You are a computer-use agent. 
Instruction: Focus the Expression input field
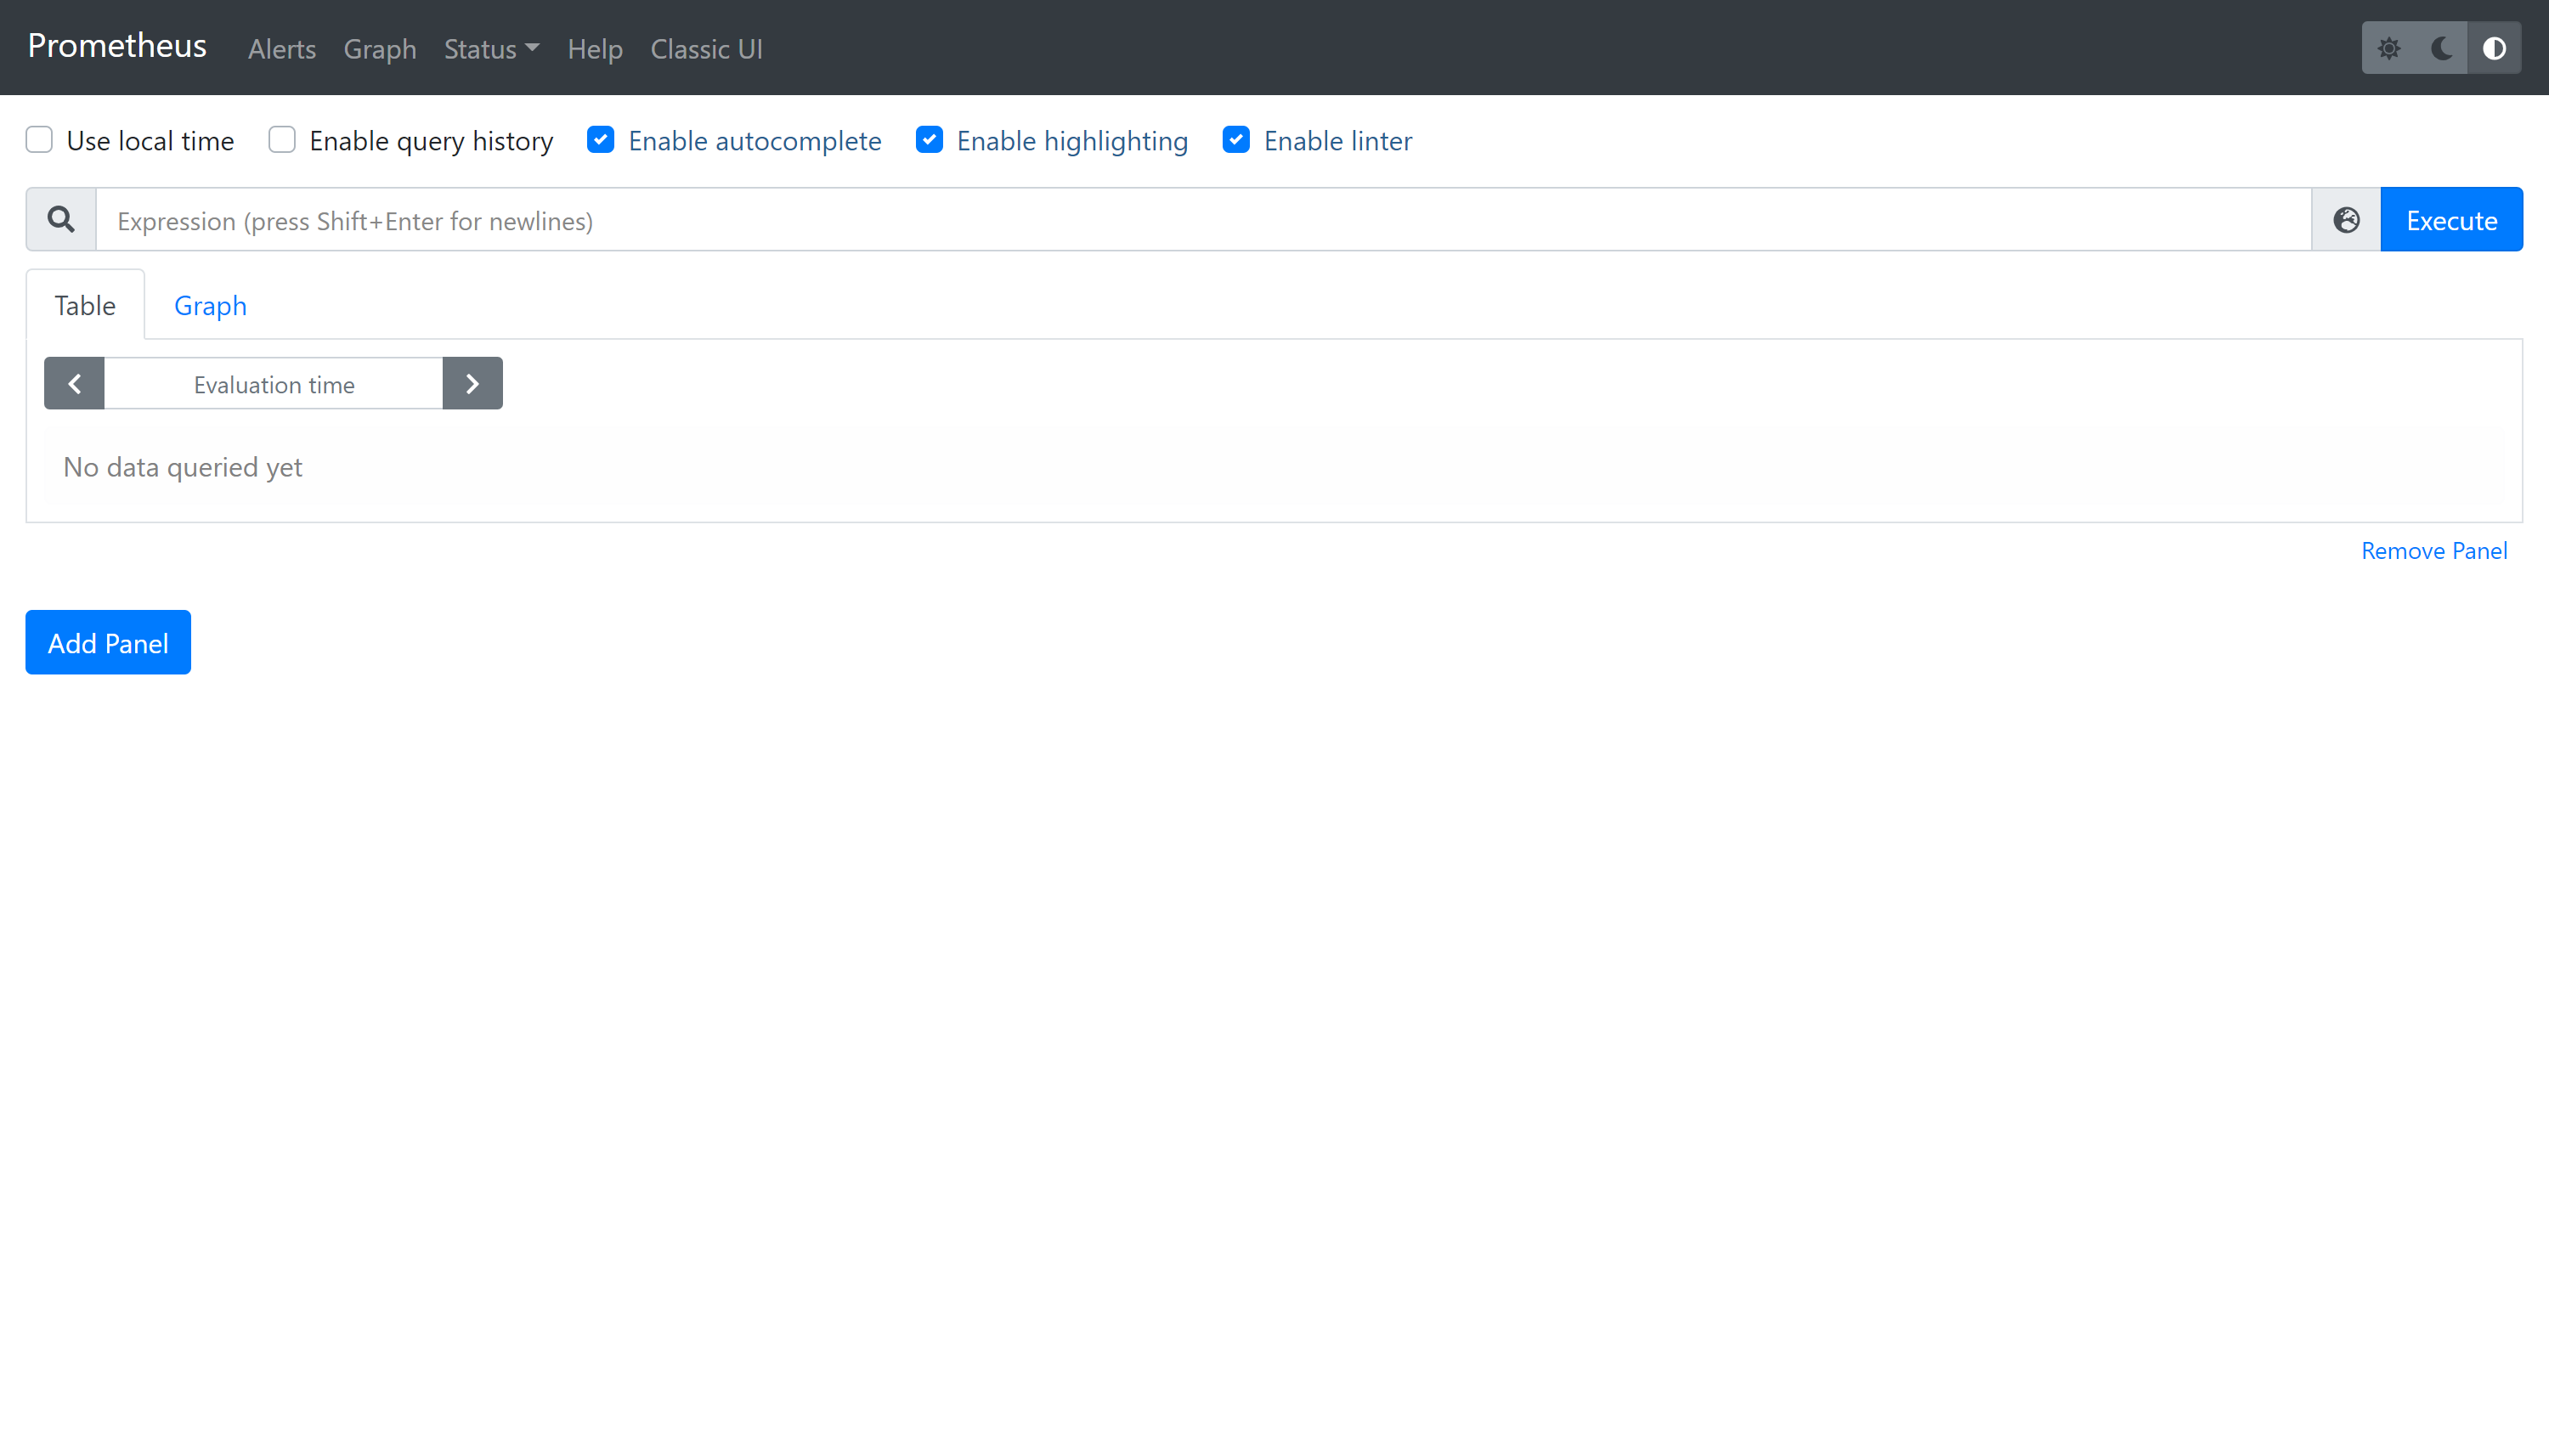pos(1204,220)
